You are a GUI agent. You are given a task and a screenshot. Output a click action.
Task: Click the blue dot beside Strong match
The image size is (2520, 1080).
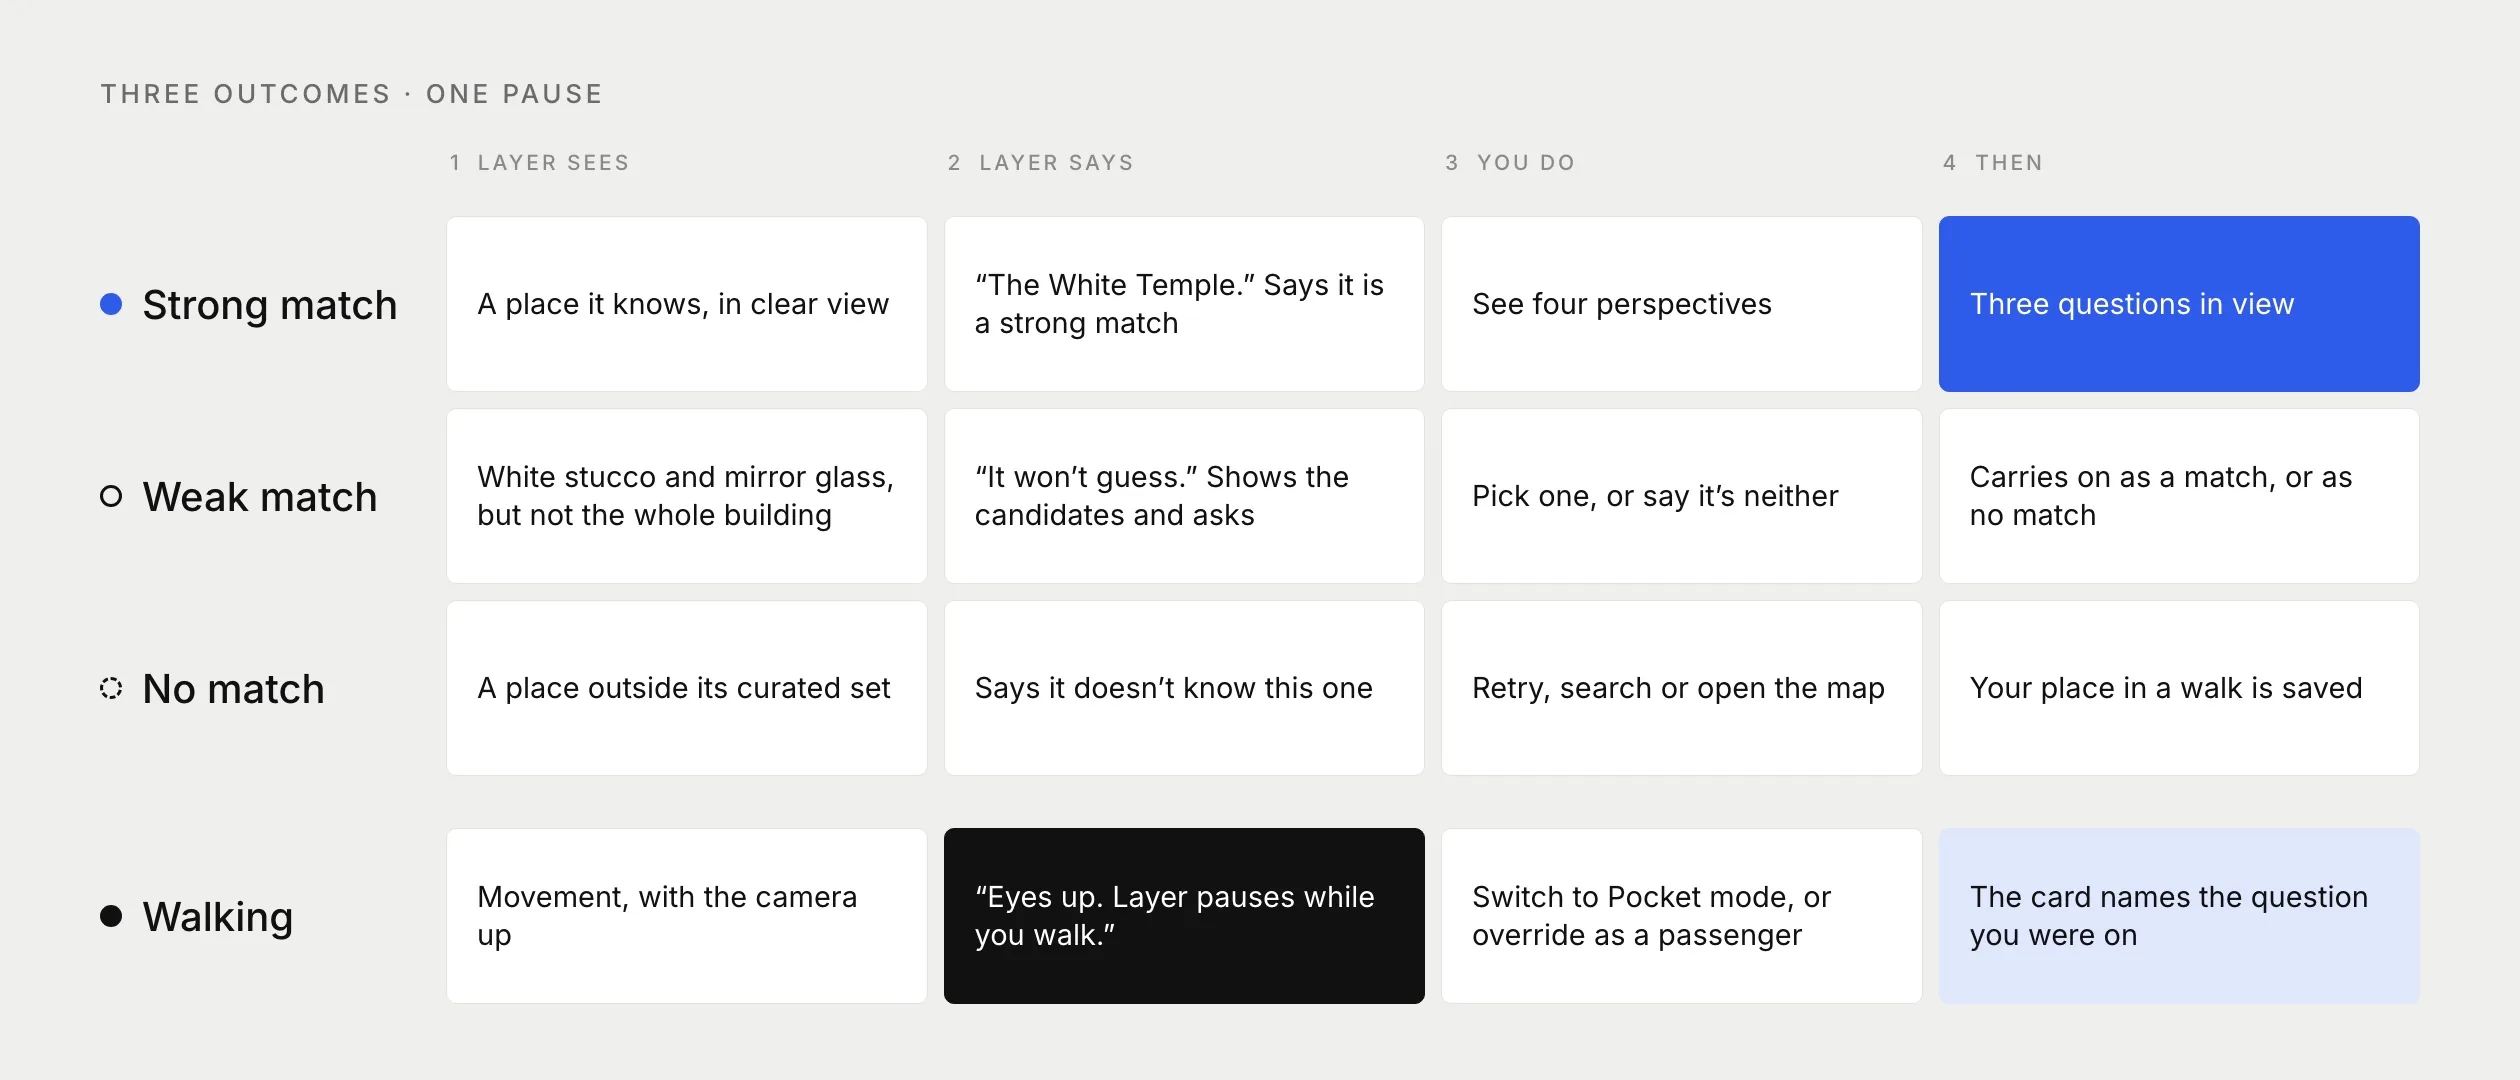point(111,304)
